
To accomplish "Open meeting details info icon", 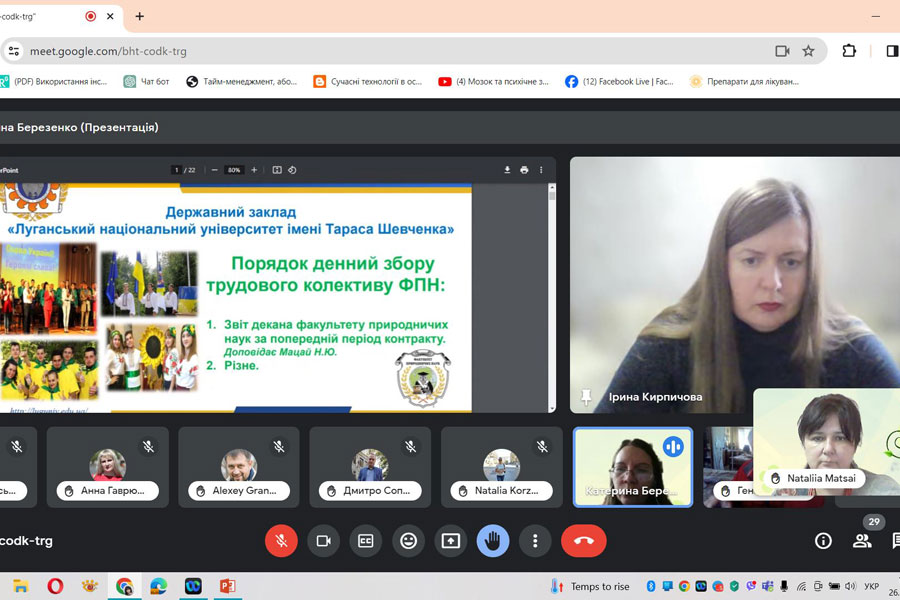I will point(823,541).
